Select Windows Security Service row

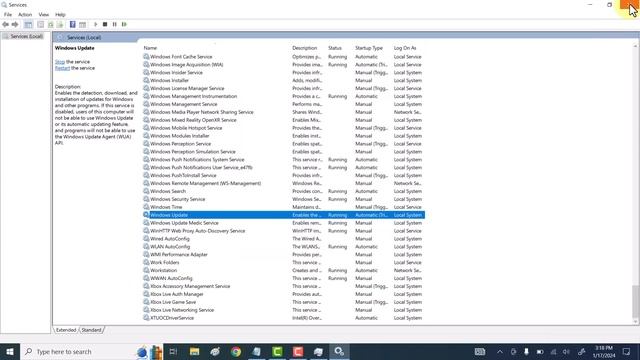point(284,199)
